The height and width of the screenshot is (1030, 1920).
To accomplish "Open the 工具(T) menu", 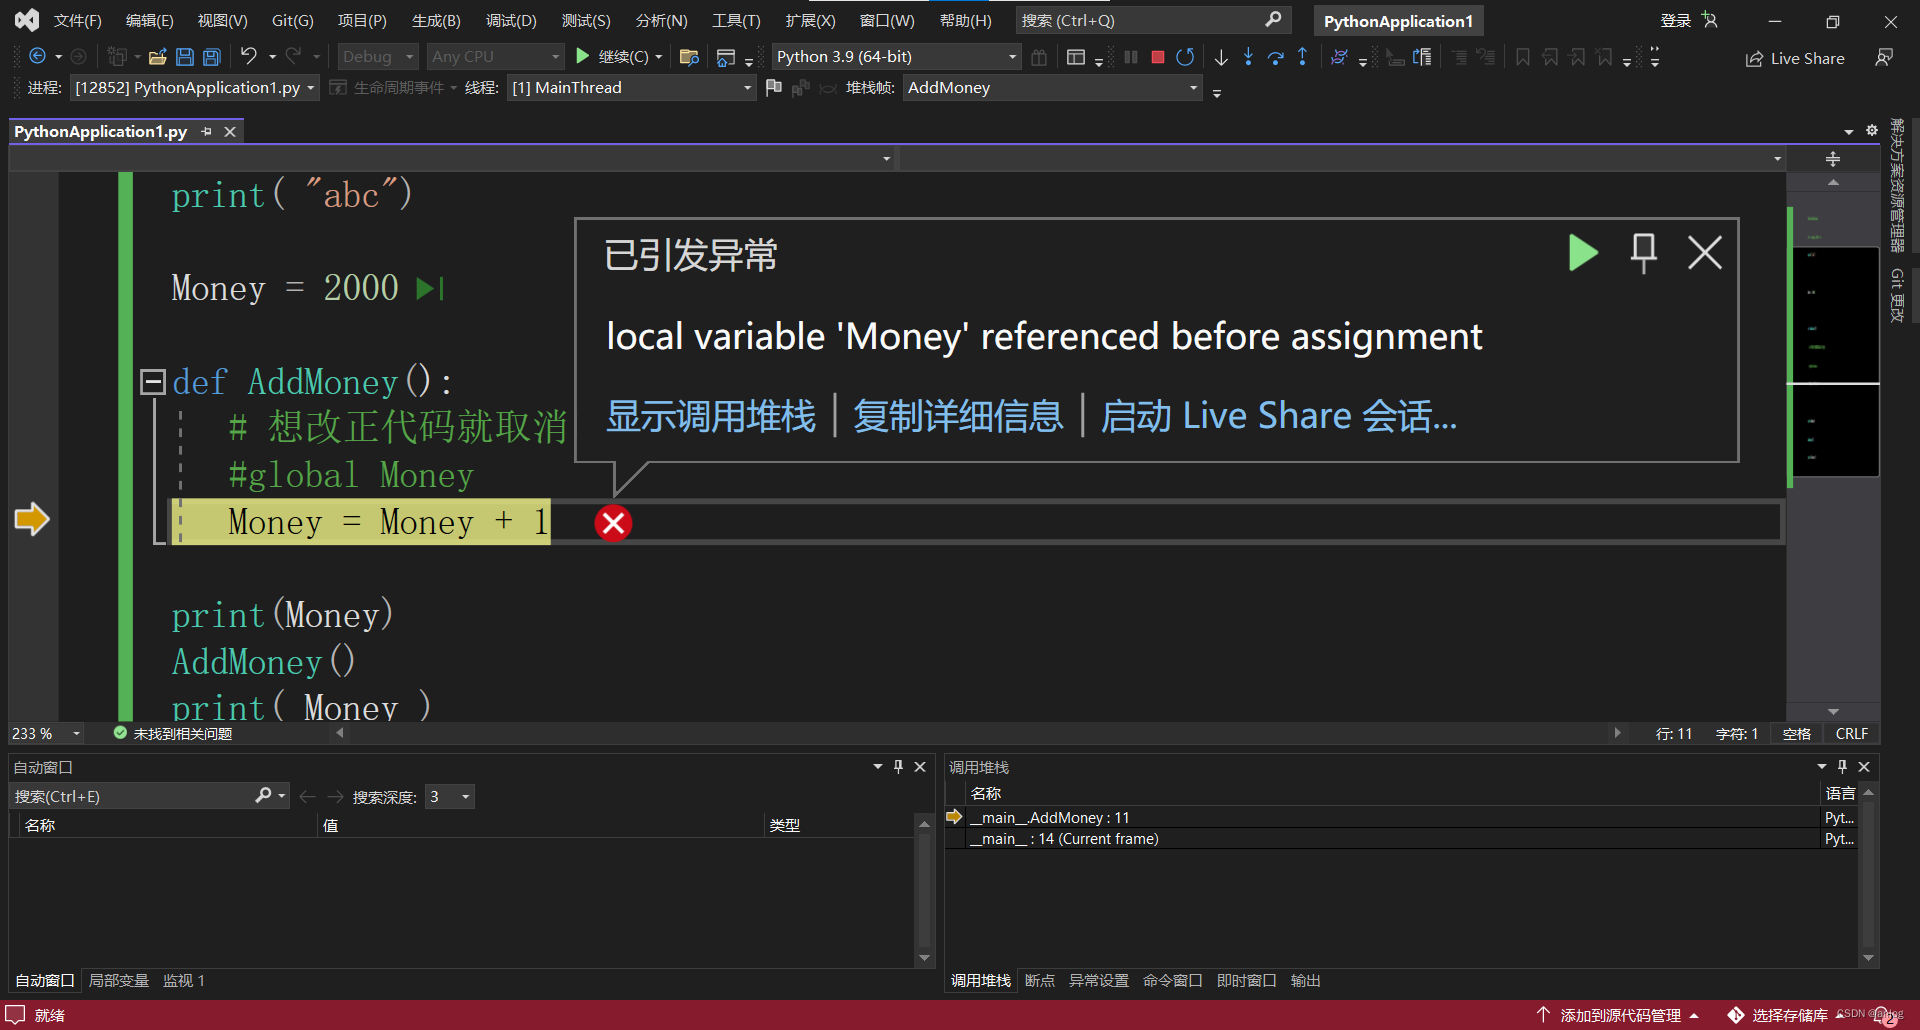I will [736, 20].
